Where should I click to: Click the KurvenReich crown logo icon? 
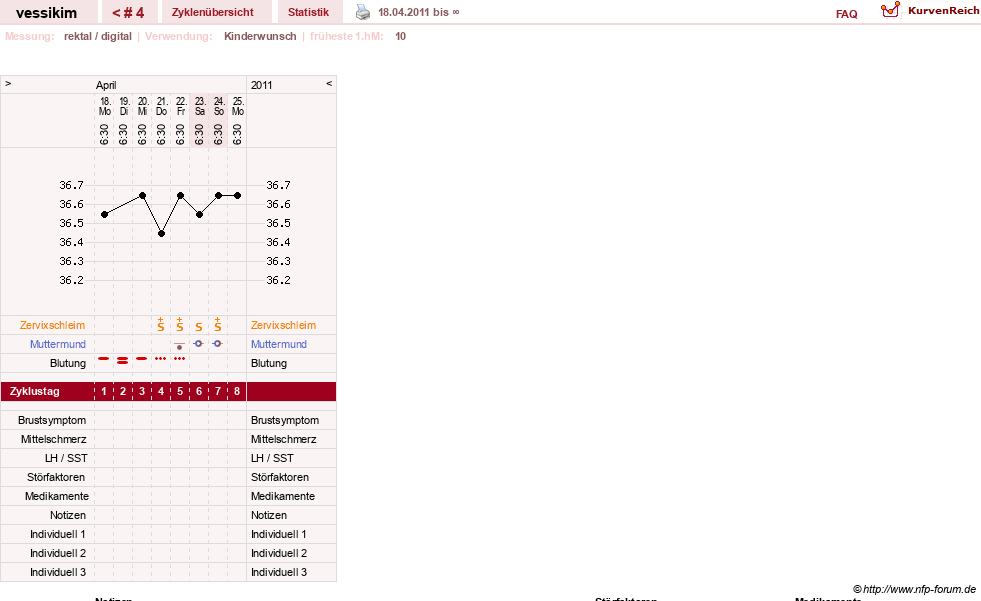(890, 10)
